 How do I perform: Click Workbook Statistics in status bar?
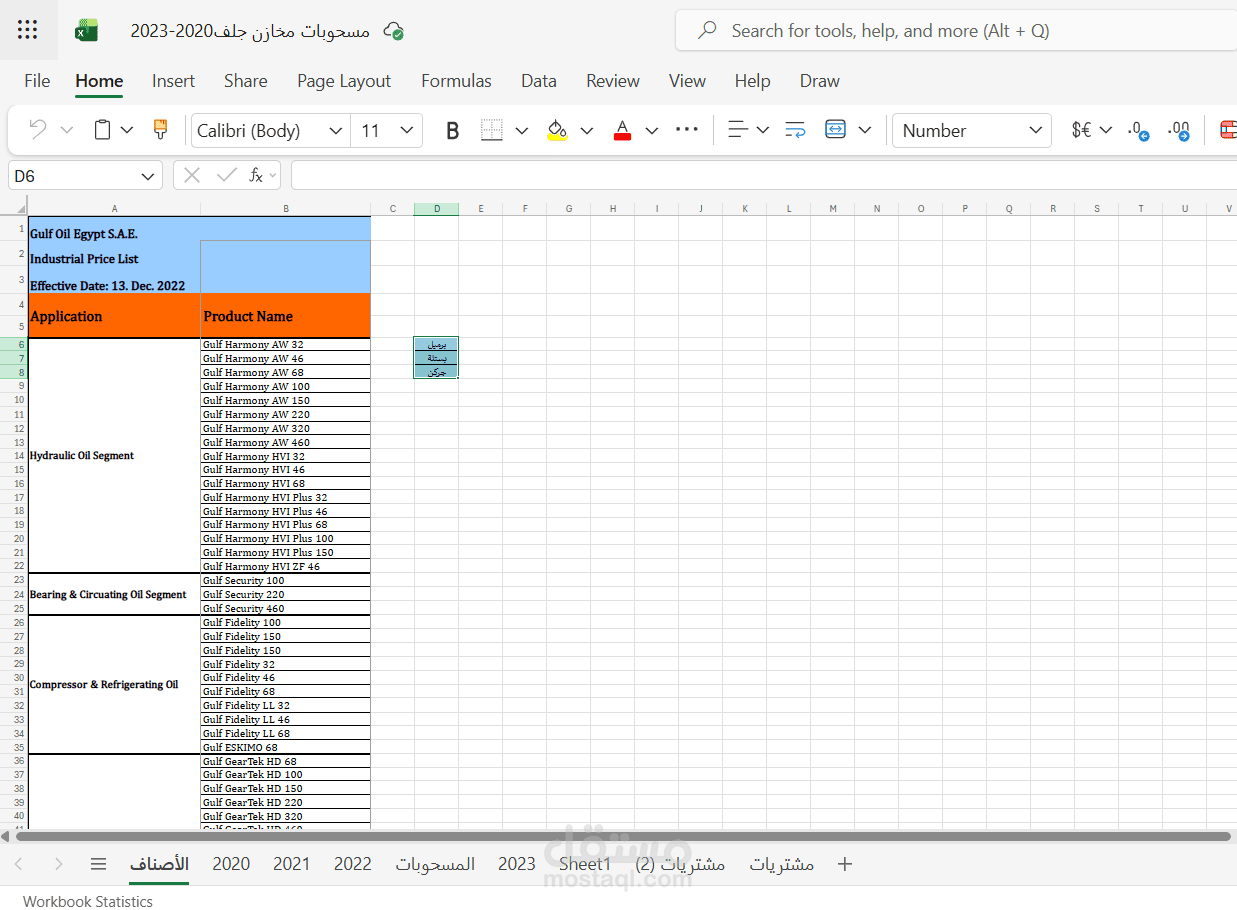coord(88,901)
